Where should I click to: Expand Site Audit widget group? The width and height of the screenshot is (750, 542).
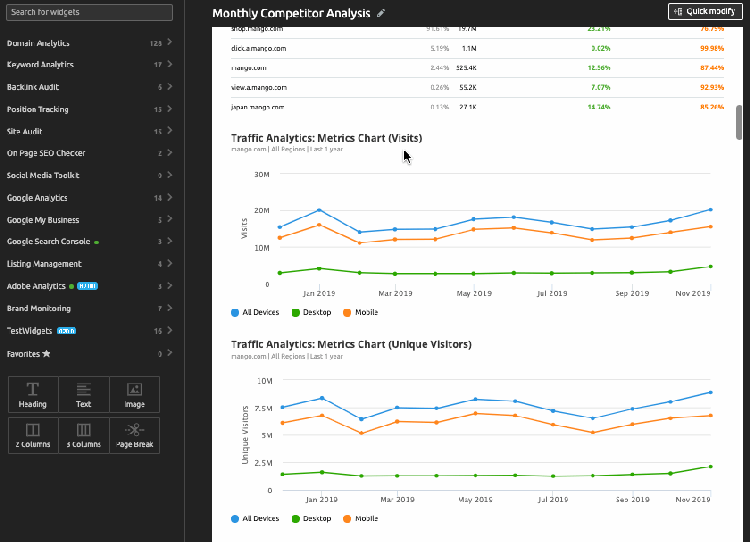click(89, 131)
